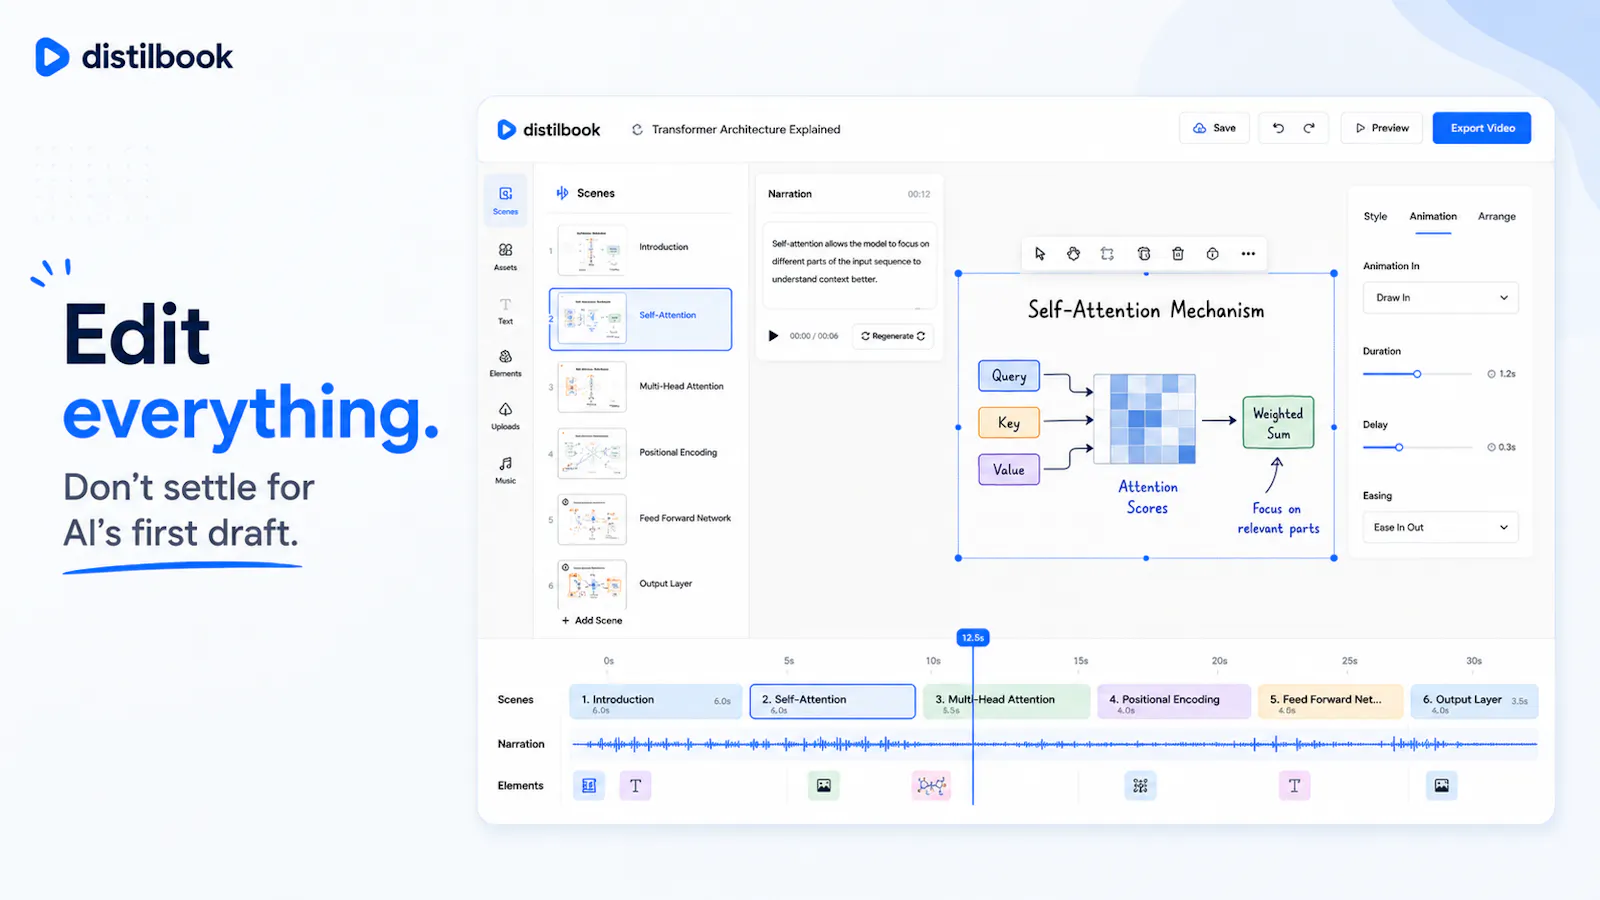
Task: Select the grid nodes element on timeline
Action: (1140, 786)
